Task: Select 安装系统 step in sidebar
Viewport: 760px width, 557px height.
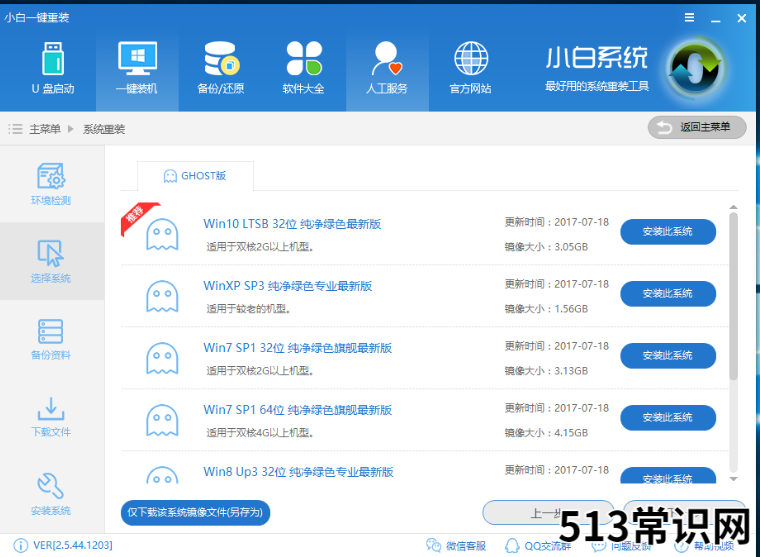Action: [51, 494]
